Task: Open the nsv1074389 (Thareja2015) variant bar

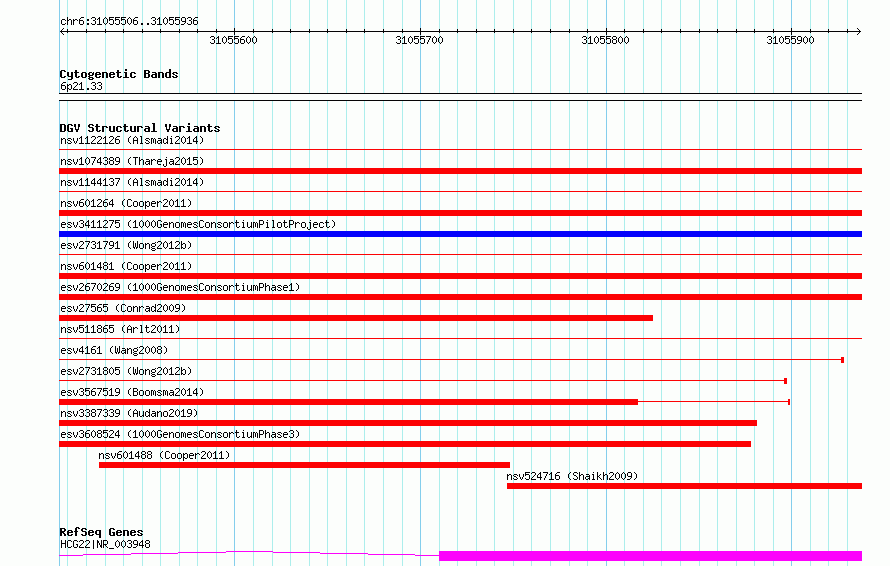Action: [460, 171]
